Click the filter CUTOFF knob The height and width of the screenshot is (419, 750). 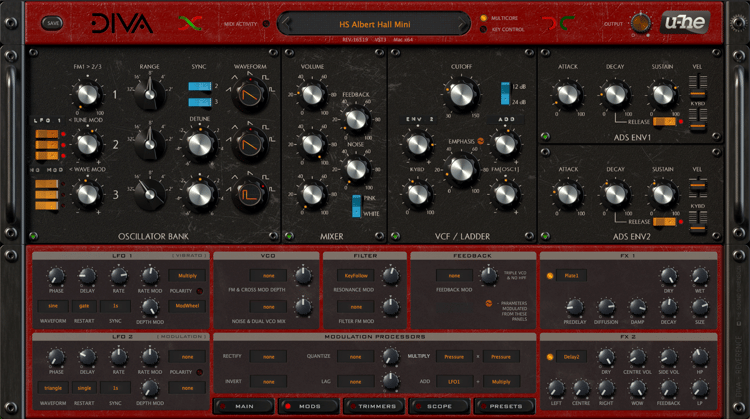click(x=462, y=95)
